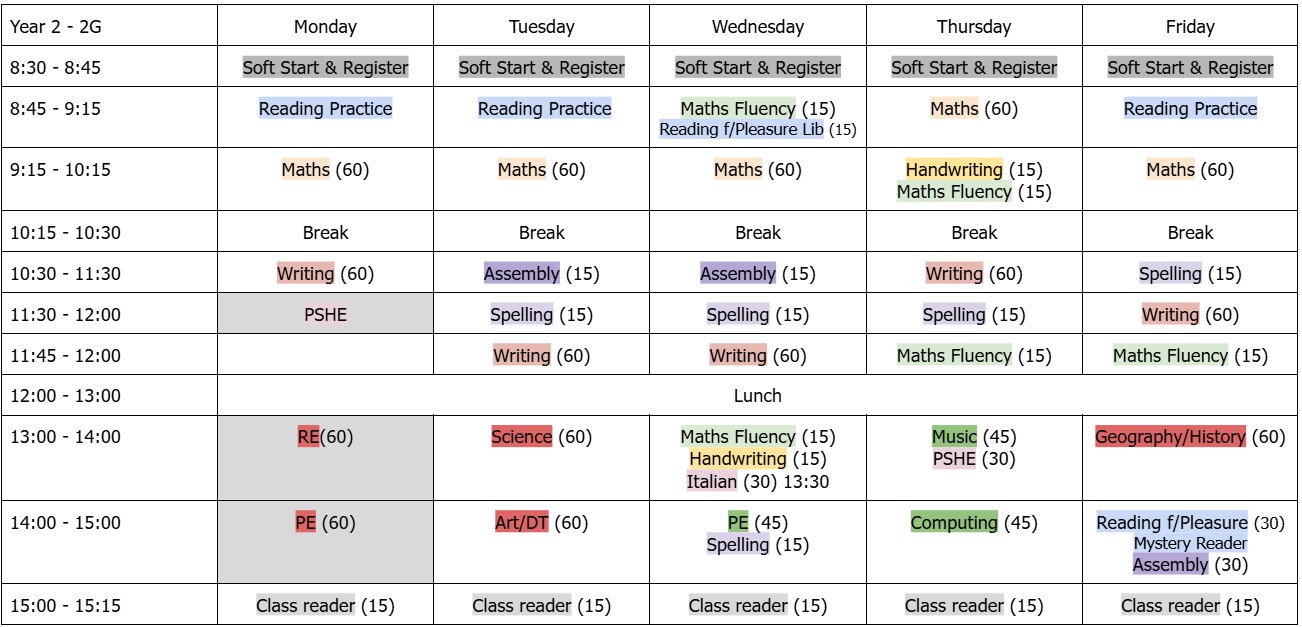Click the RE (60) lesson on Monday
1302x627 pixels.
coord(325,436)
